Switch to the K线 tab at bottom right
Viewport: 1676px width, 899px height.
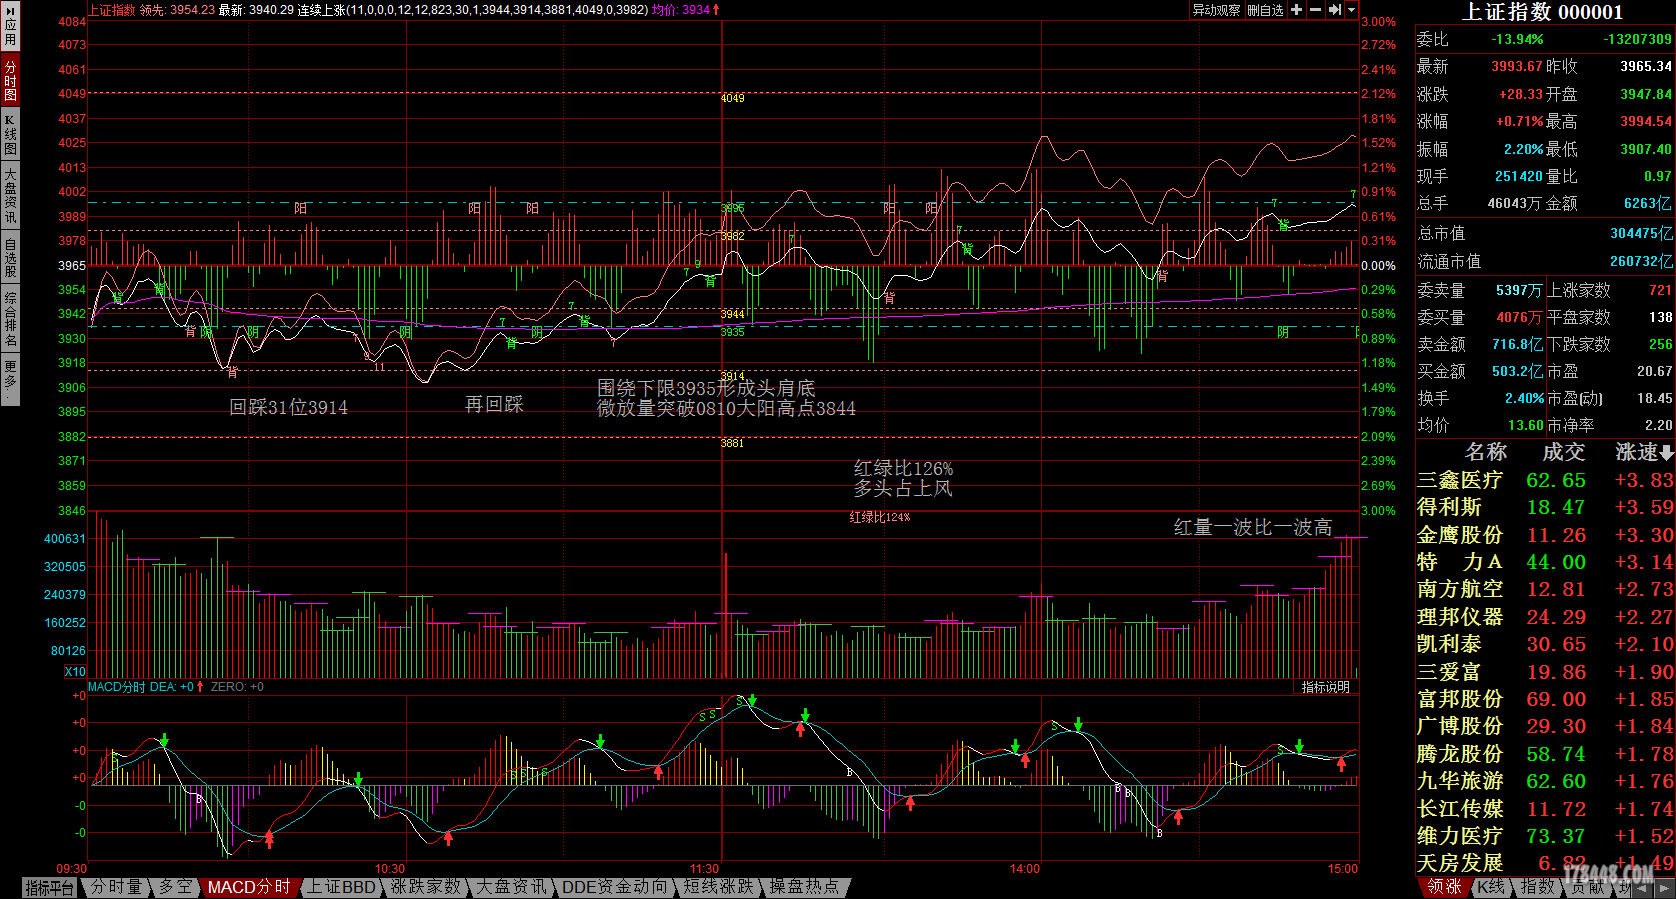coord(1491,887)
